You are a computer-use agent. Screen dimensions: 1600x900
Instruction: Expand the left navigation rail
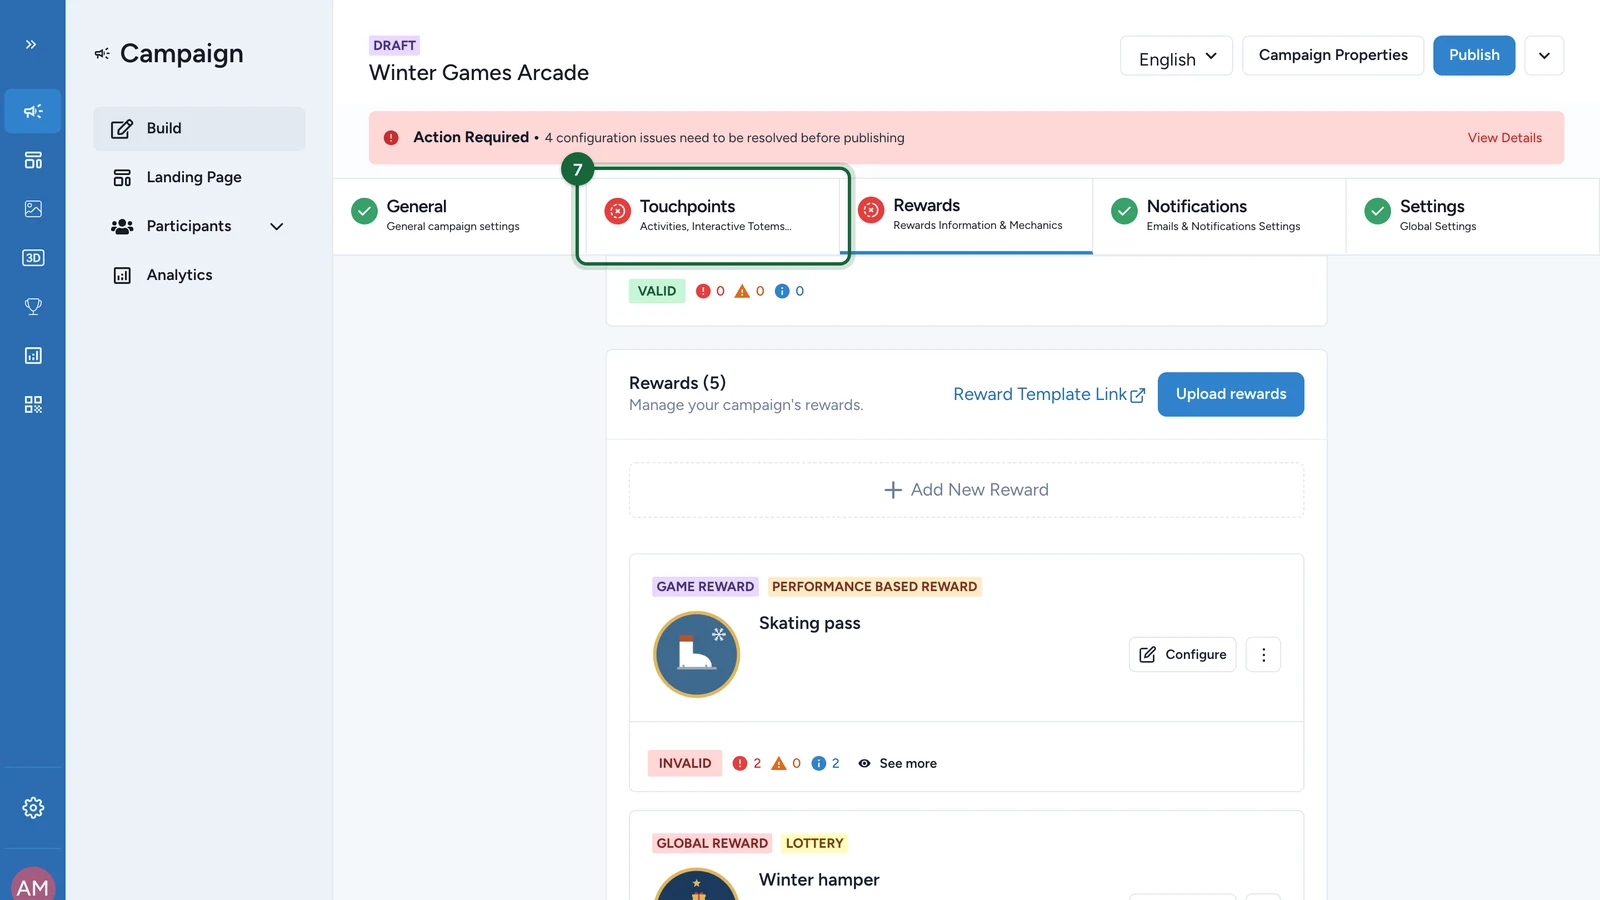coord(31,44)
